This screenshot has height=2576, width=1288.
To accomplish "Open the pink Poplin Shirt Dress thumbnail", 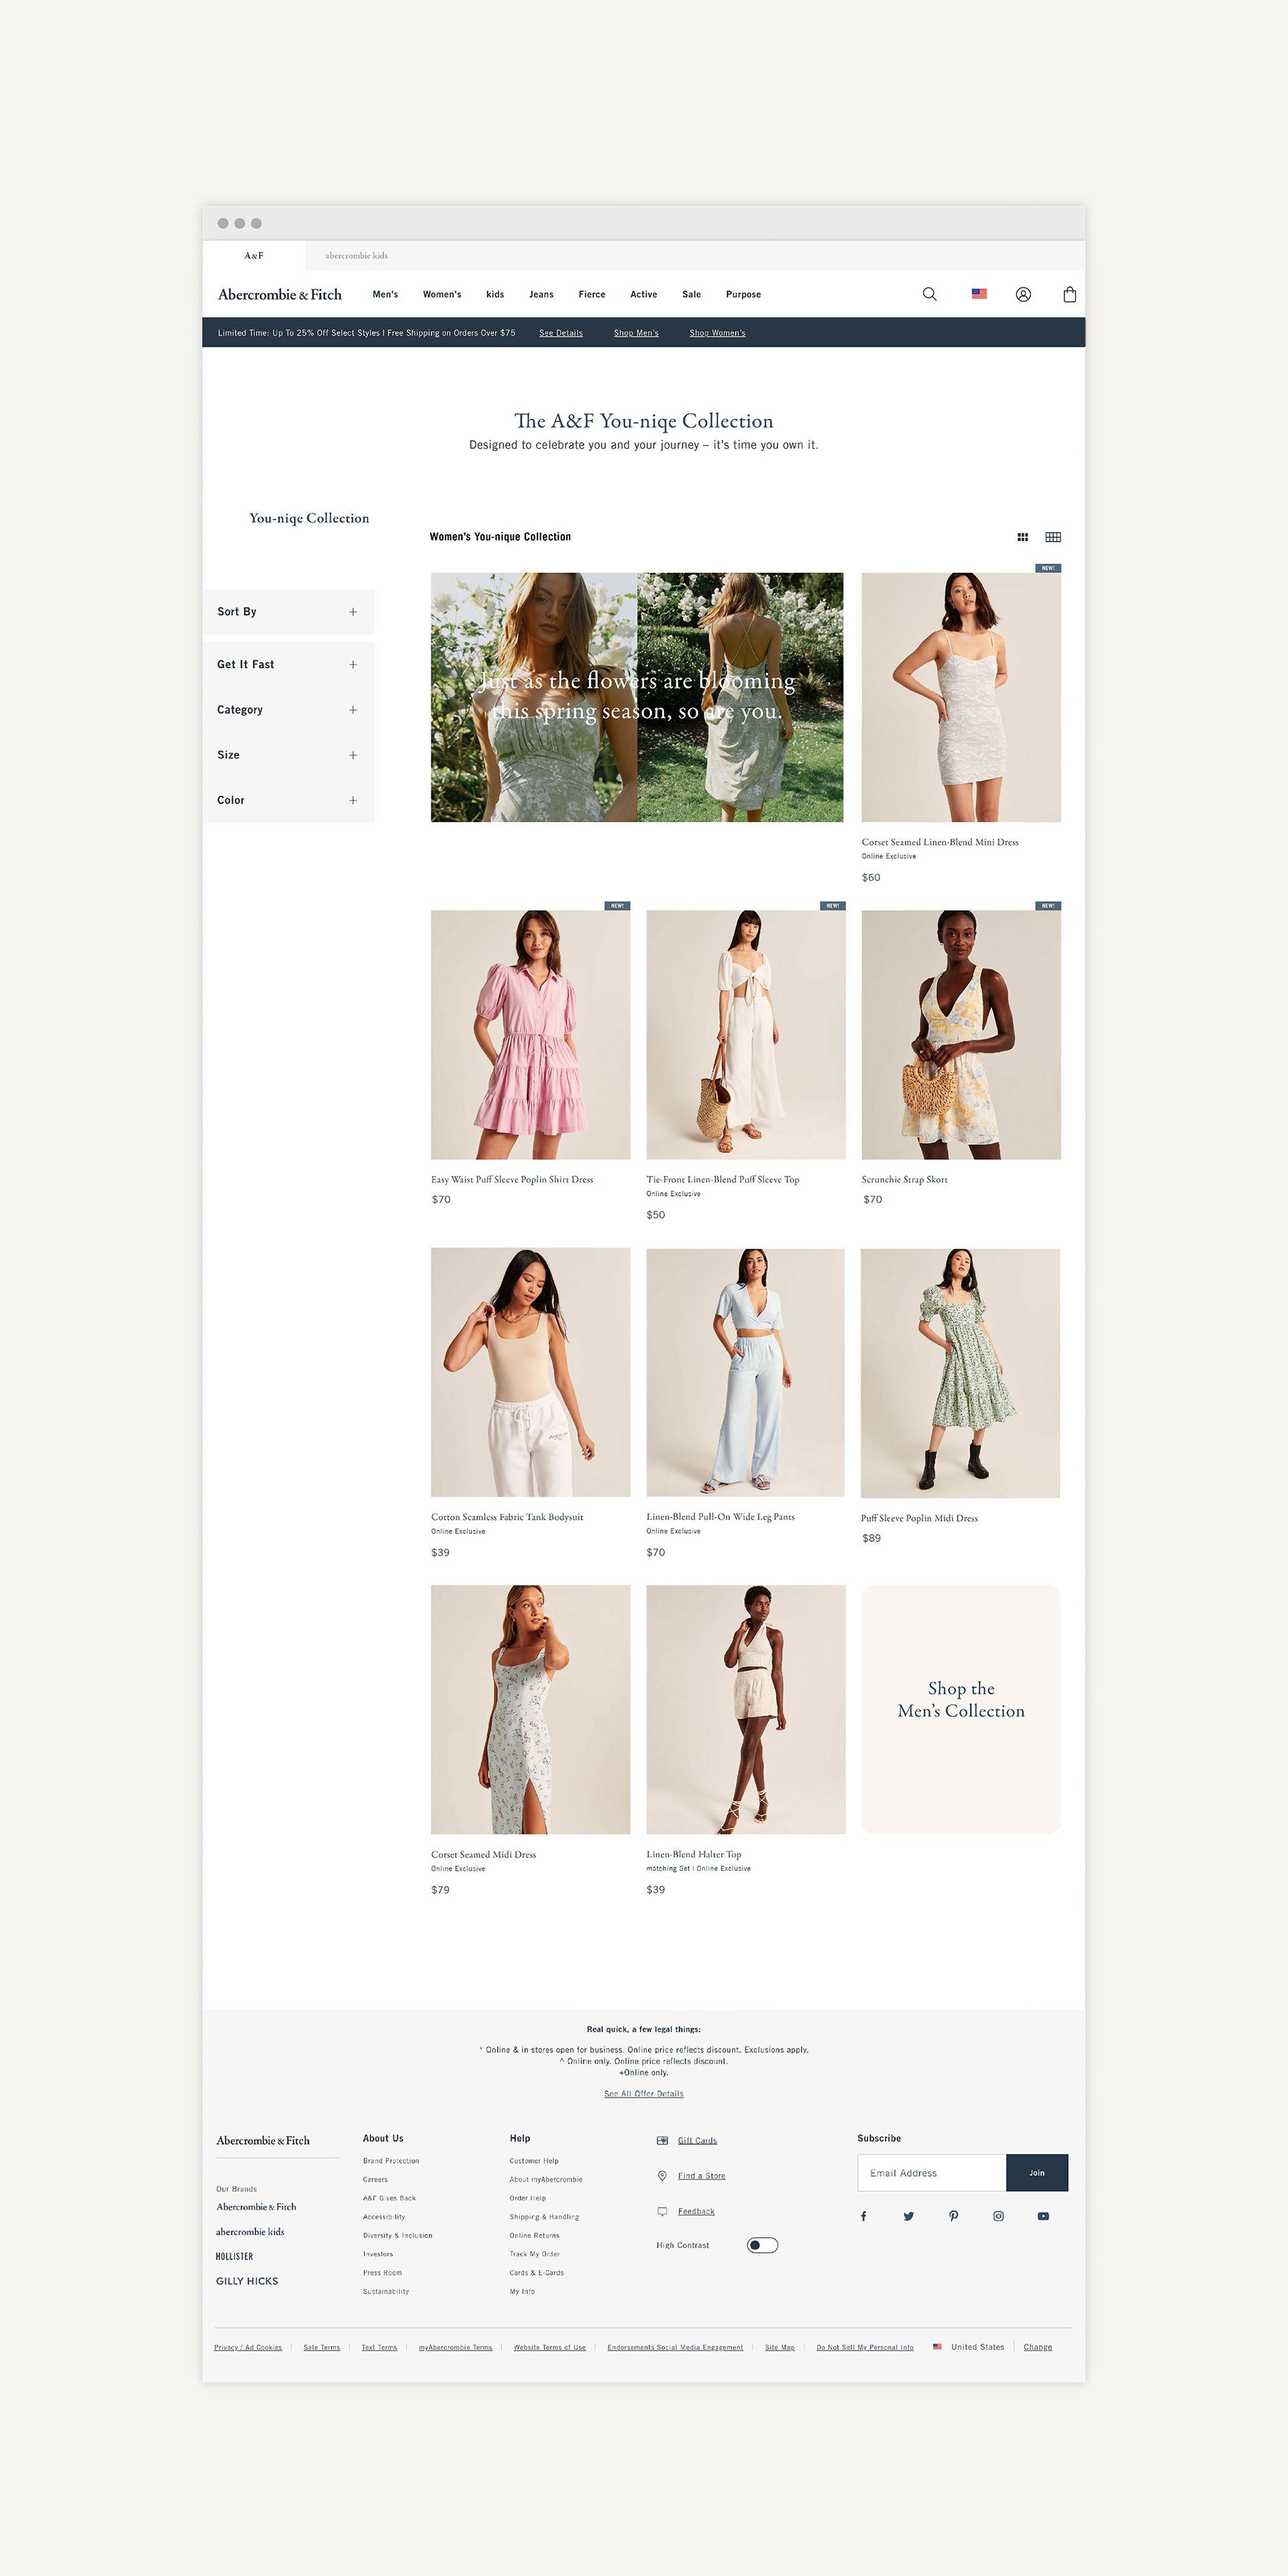I will tap(530, 1034).
